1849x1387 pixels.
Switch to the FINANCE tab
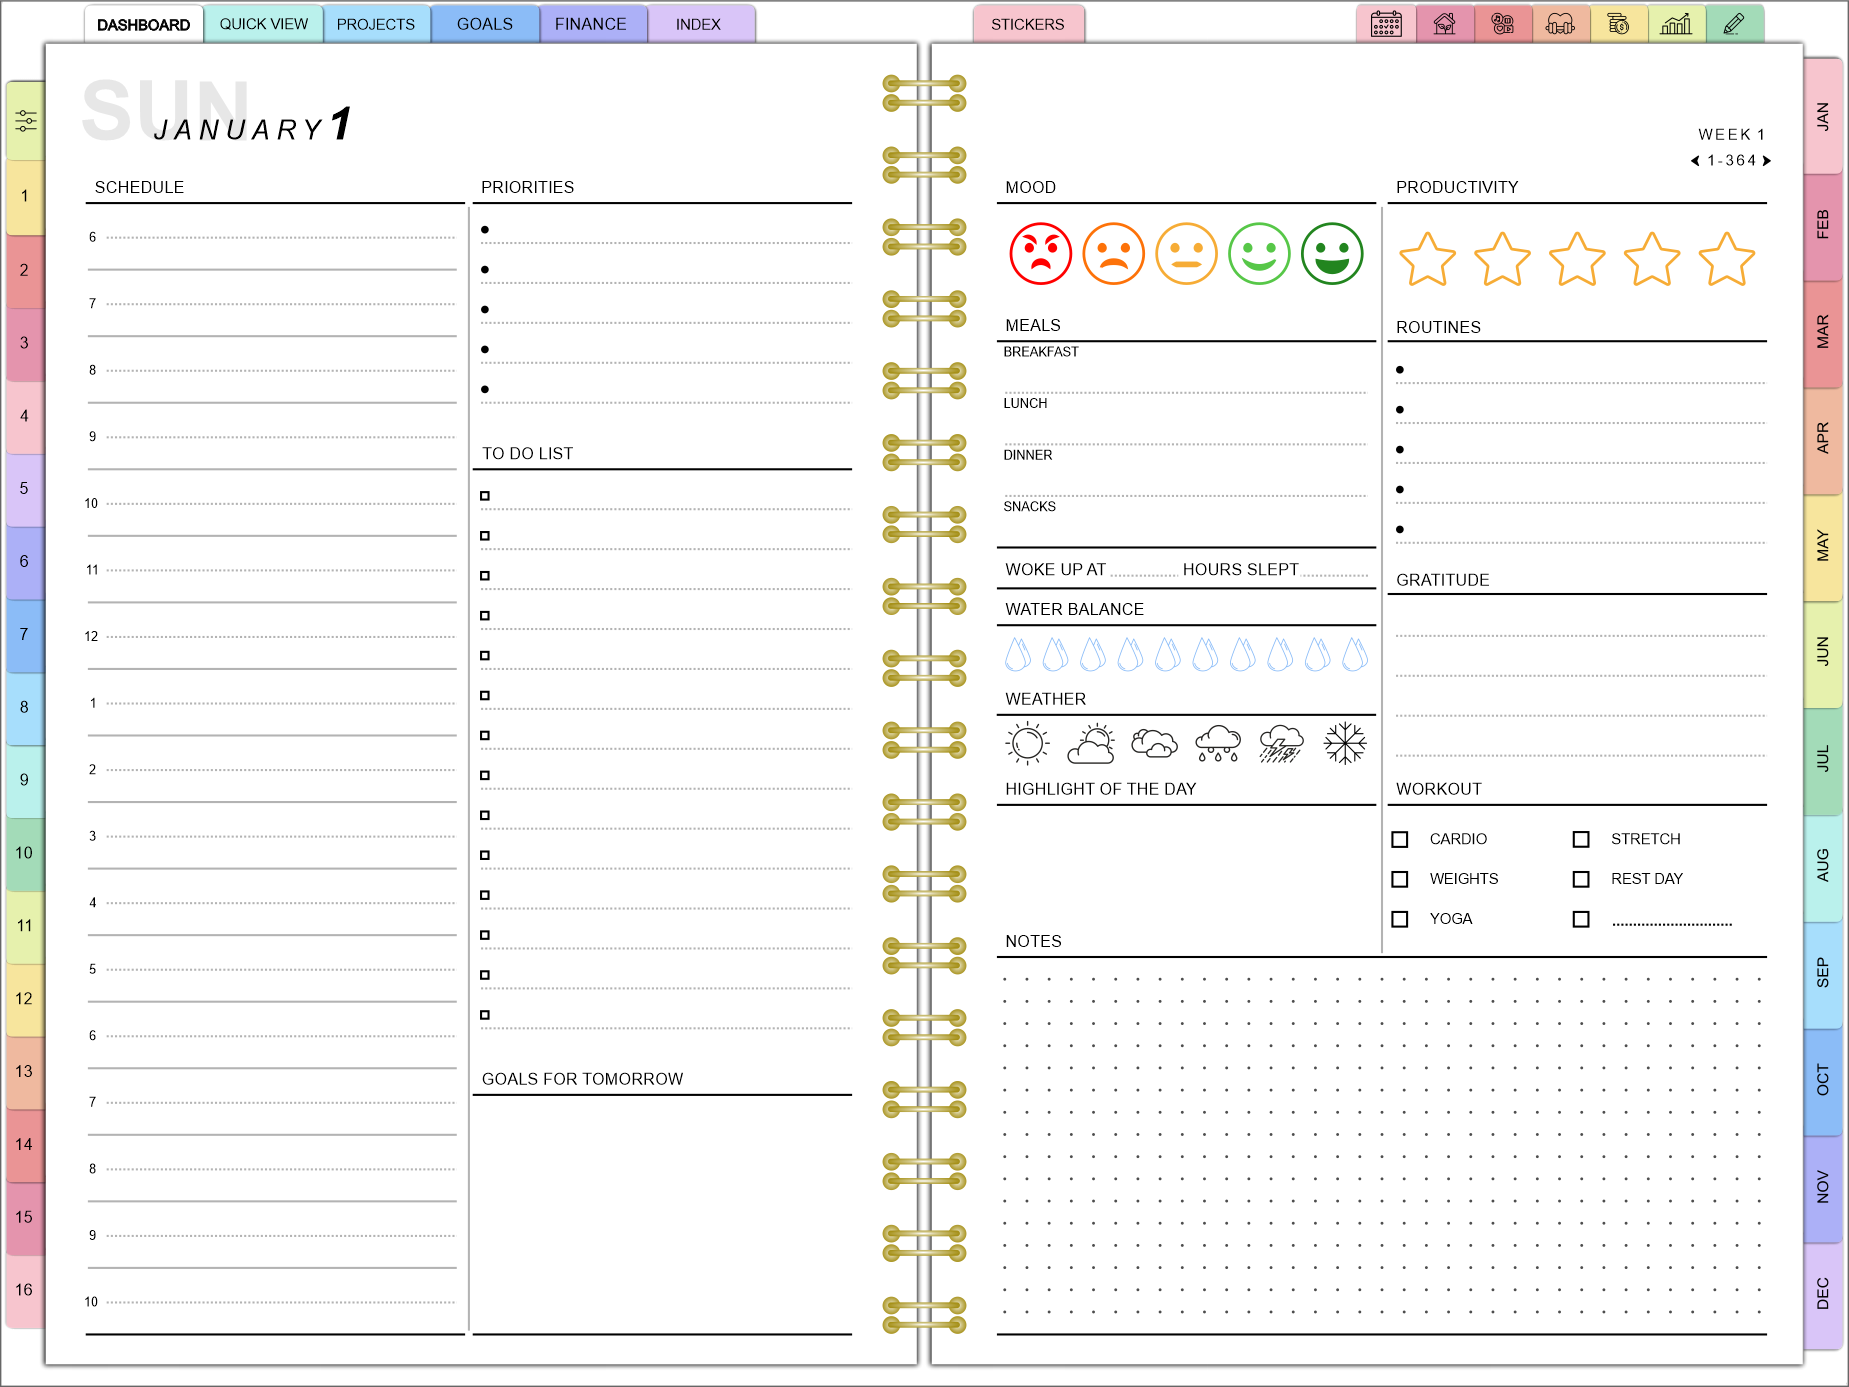[x=590, y=24]
